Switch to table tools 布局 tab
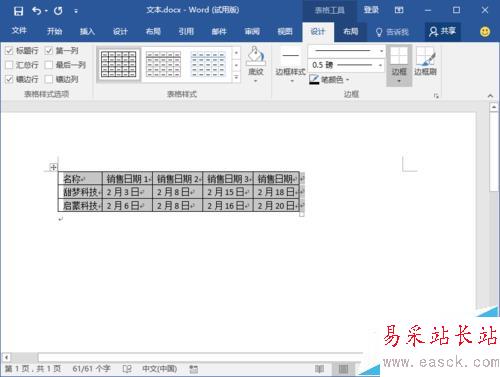The height and width of the screenshot is (377, 500). tap(351, 31)
